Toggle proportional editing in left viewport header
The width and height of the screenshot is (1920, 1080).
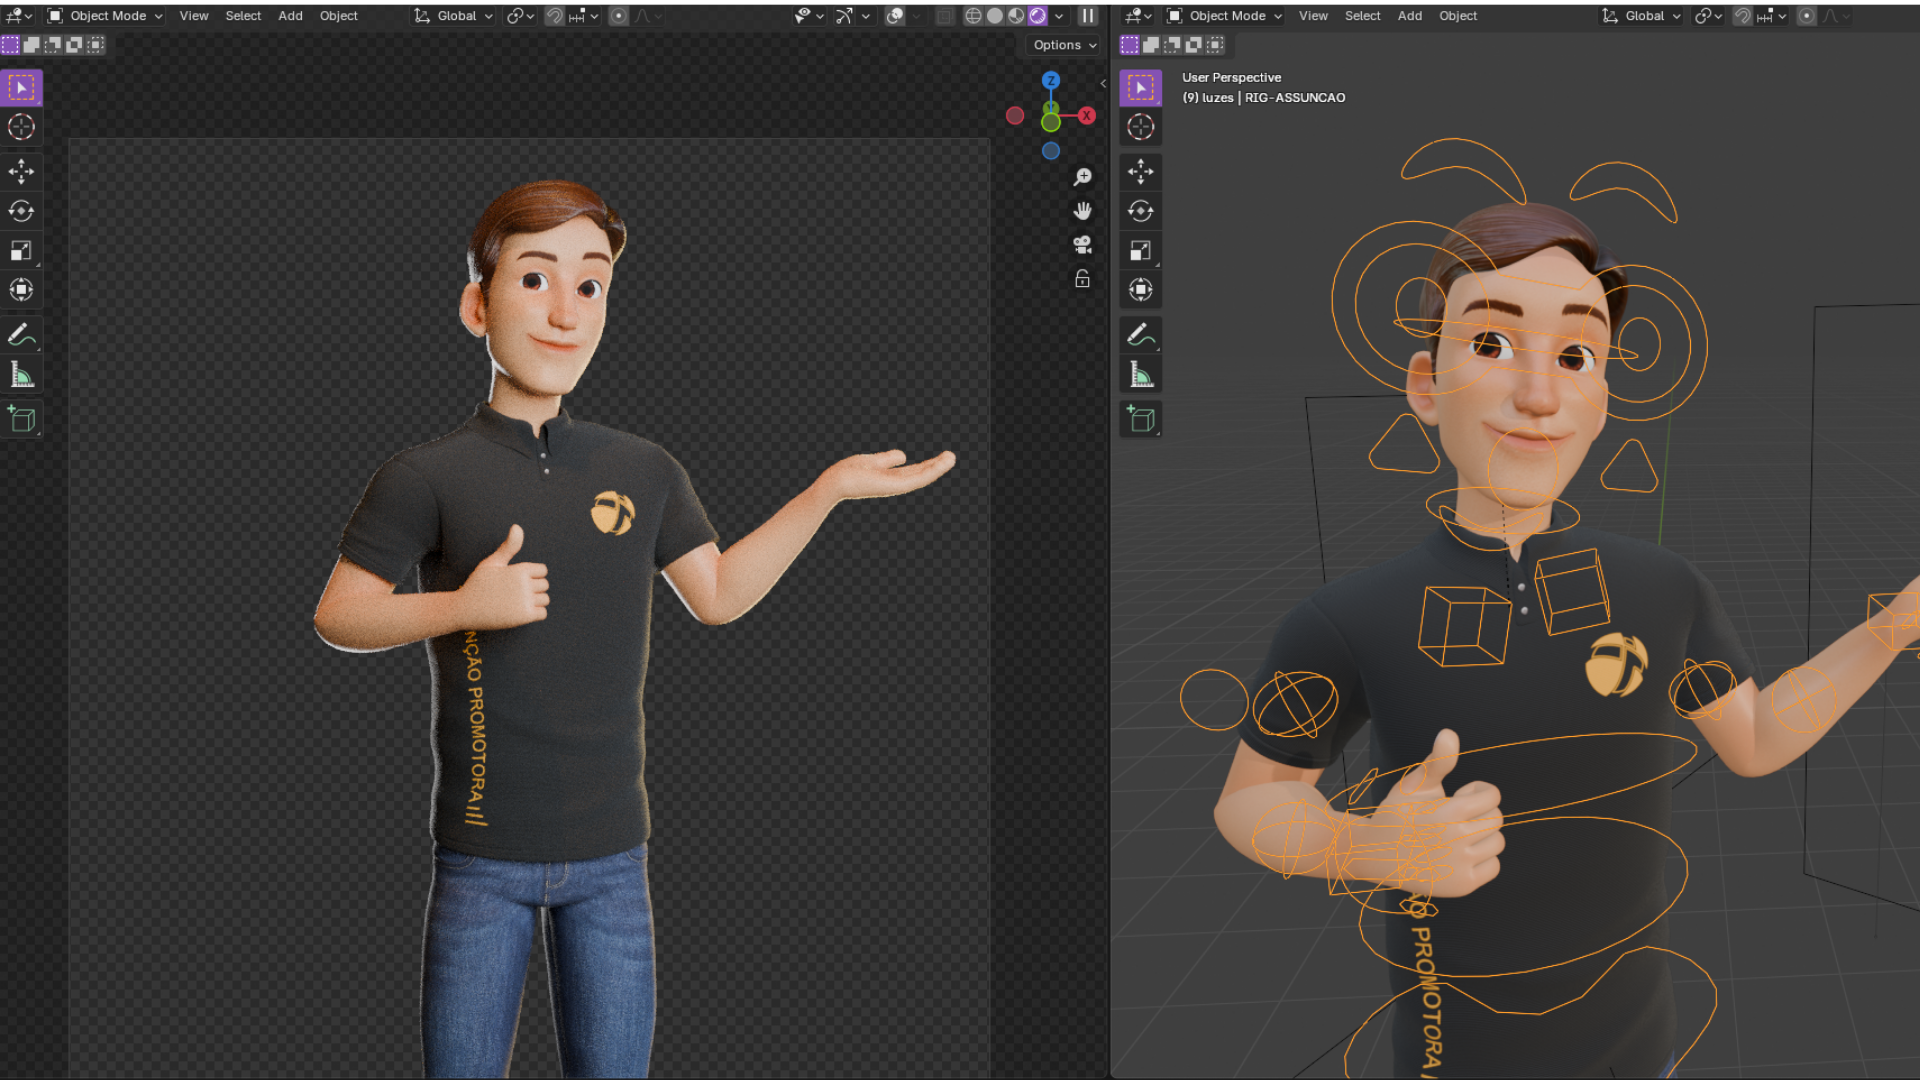click(618, 16)
